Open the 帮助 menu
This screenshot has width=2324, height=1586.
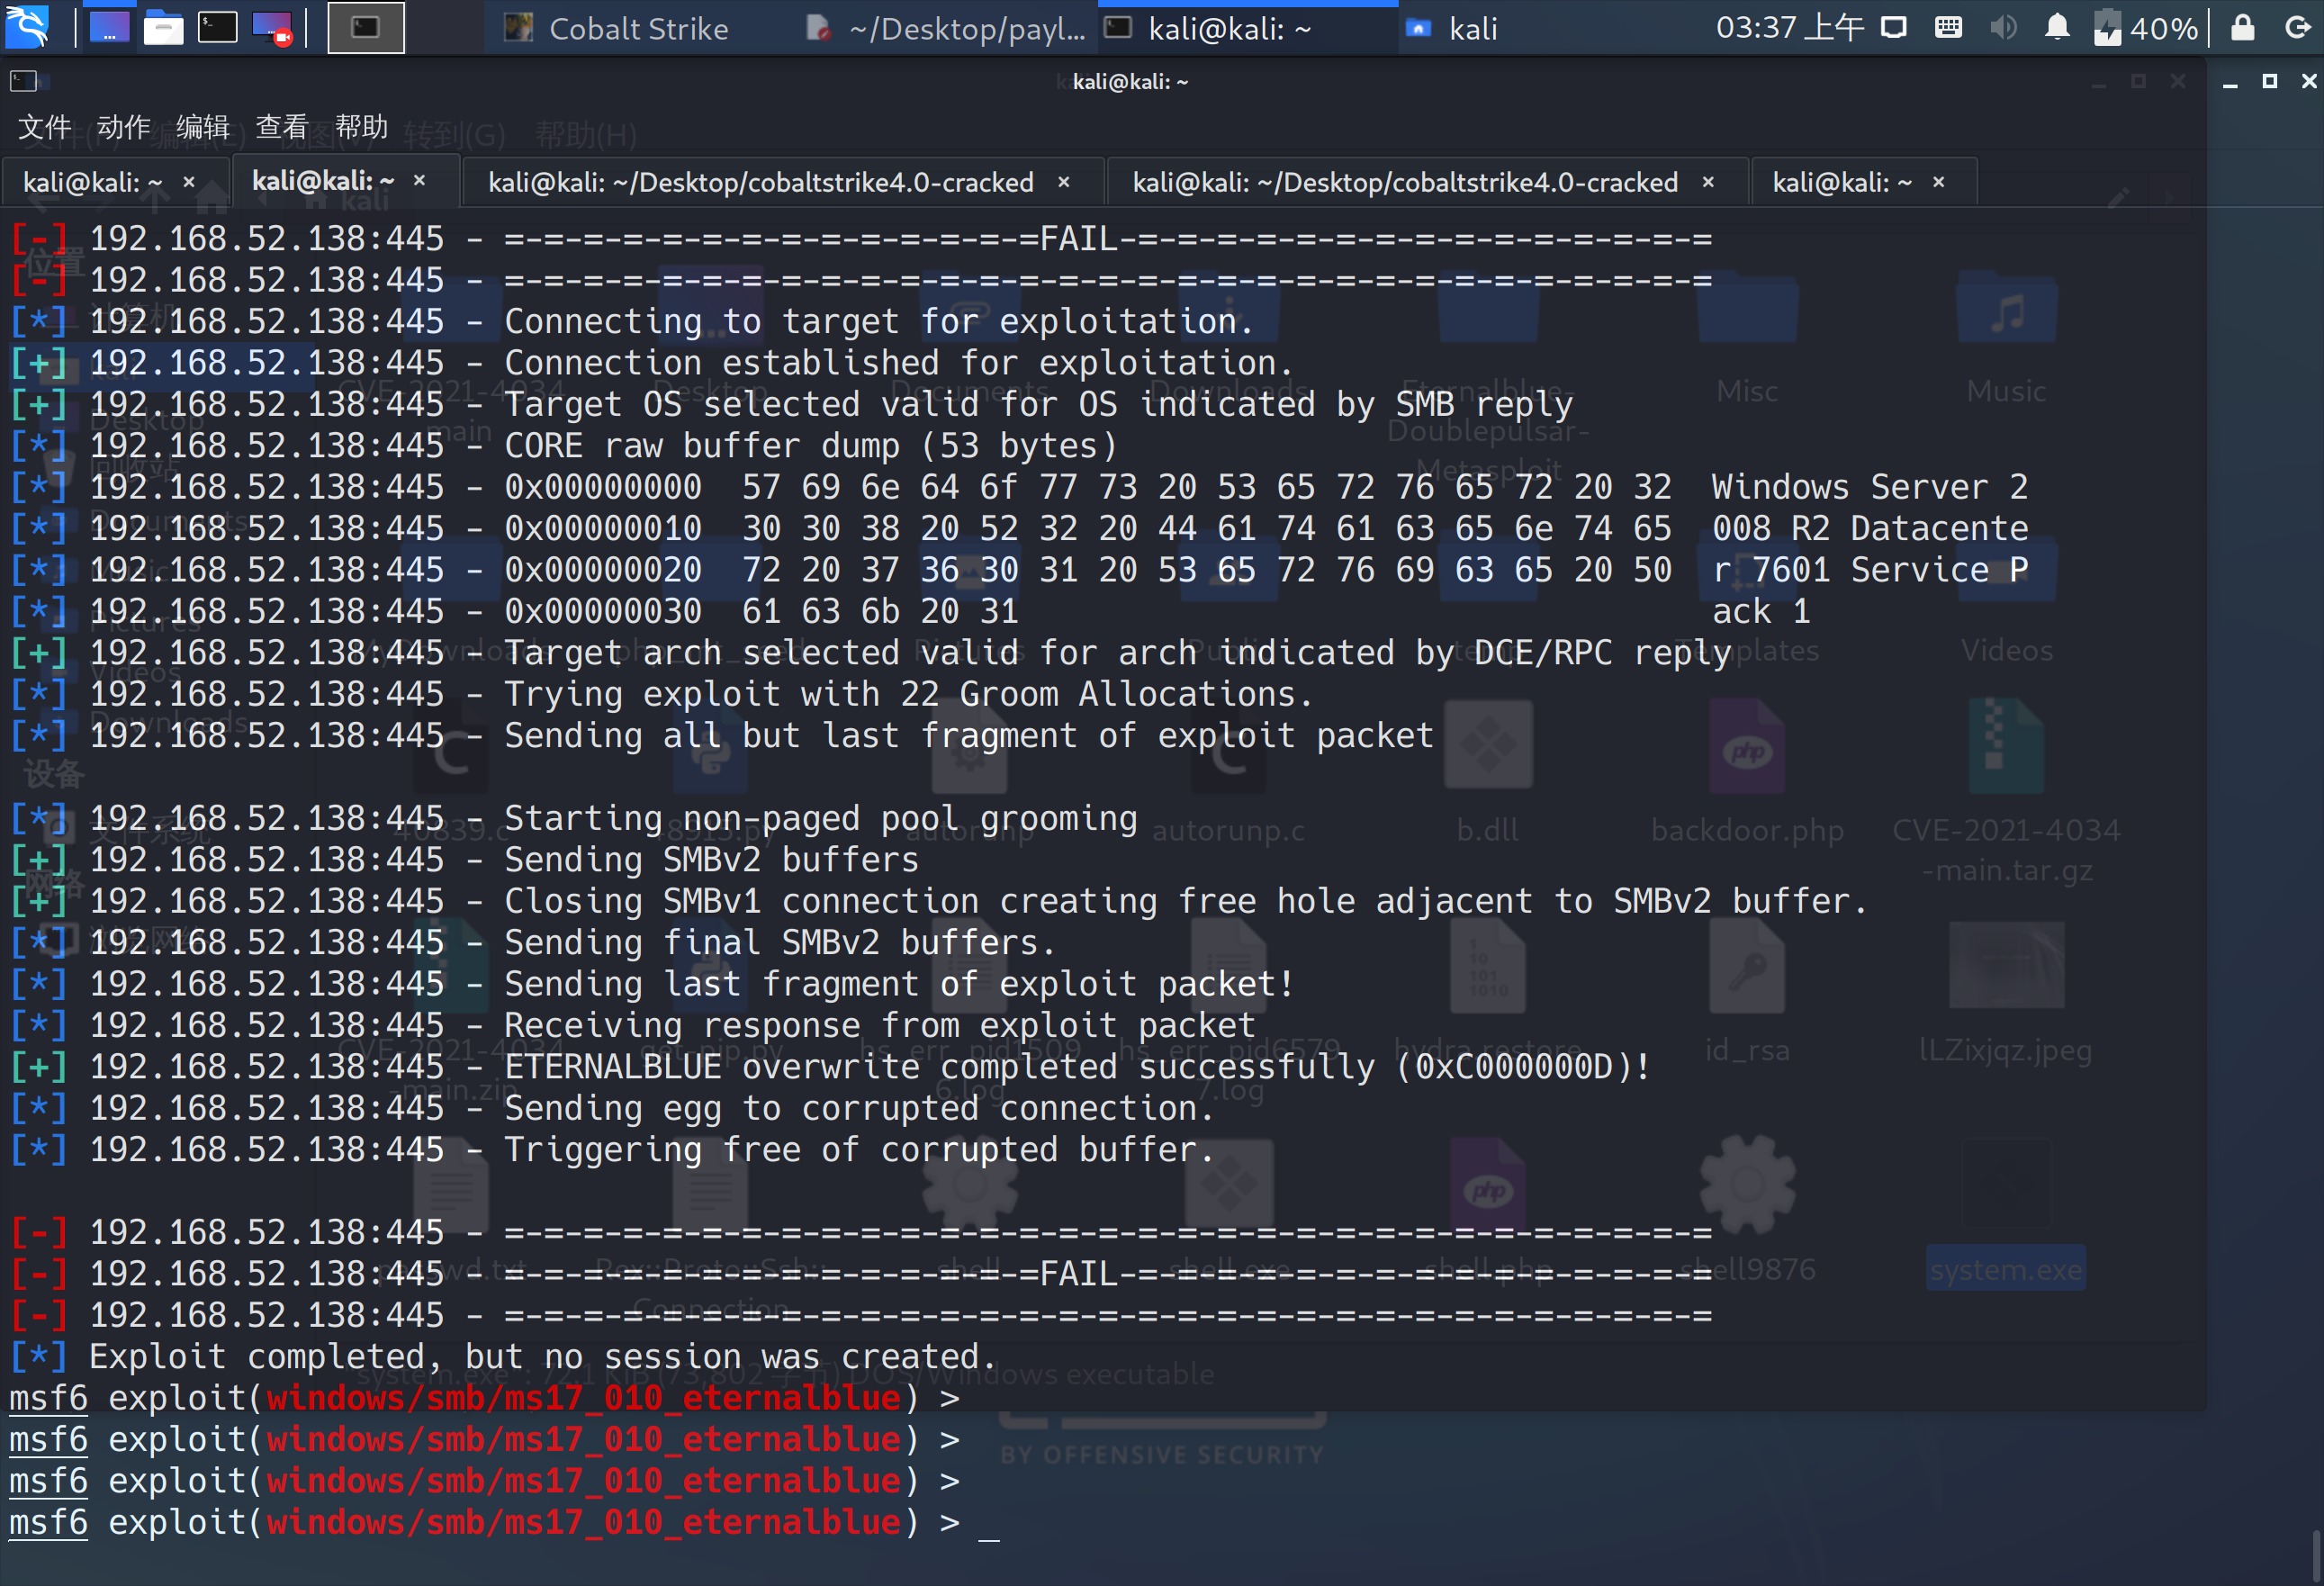coord(361,127)
